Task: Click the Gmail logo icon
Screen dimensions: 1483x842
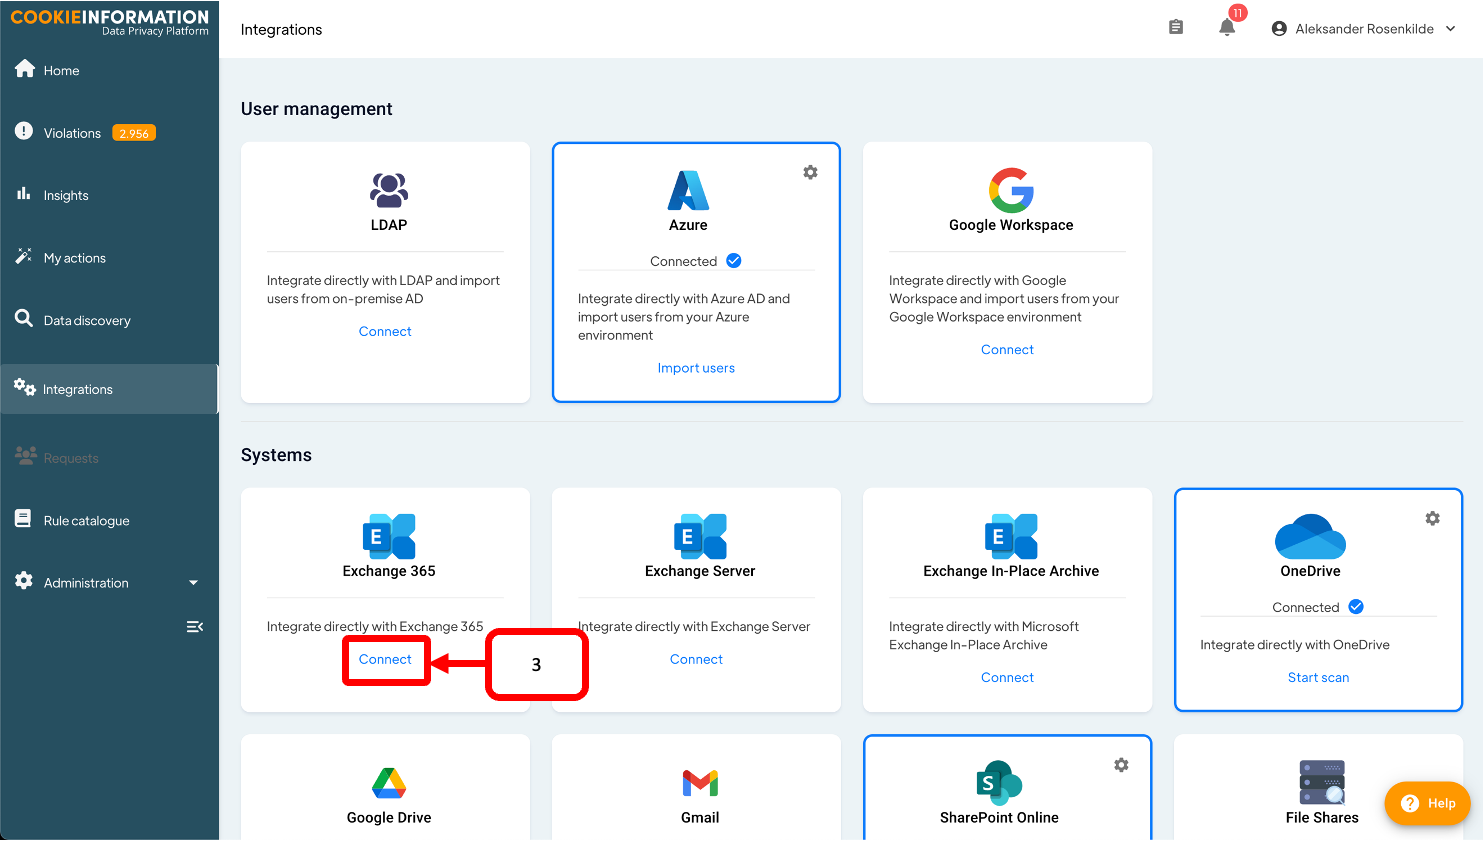Action: 700,782
